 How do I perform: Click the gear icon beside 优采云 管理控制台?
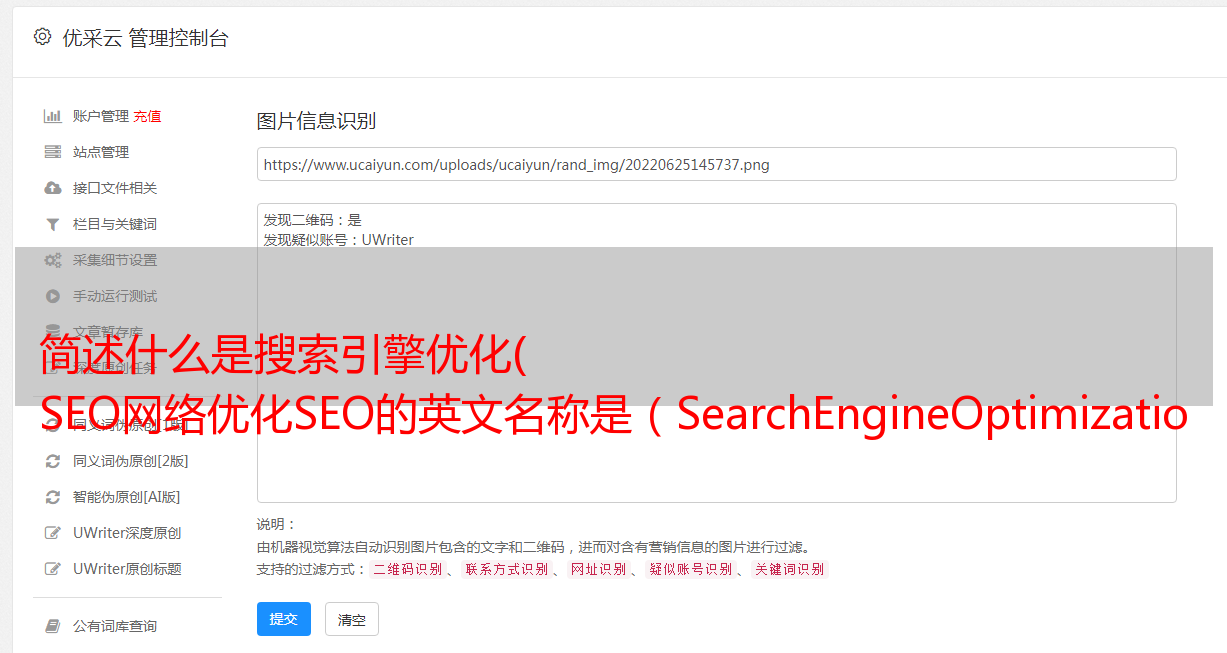42,37
